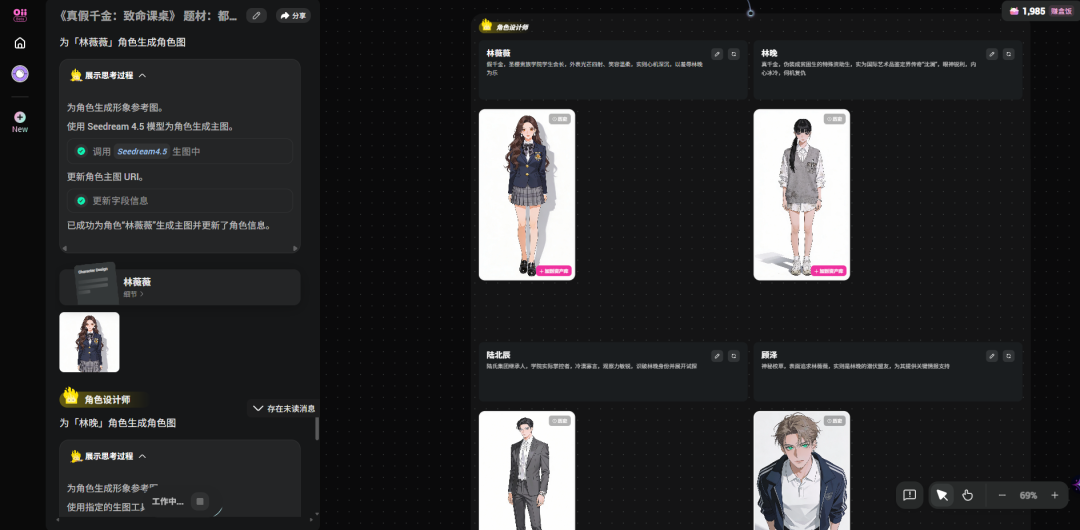The image size is (1080, 530).
Task: Click the canvas connector node at top
Action: 750,12
